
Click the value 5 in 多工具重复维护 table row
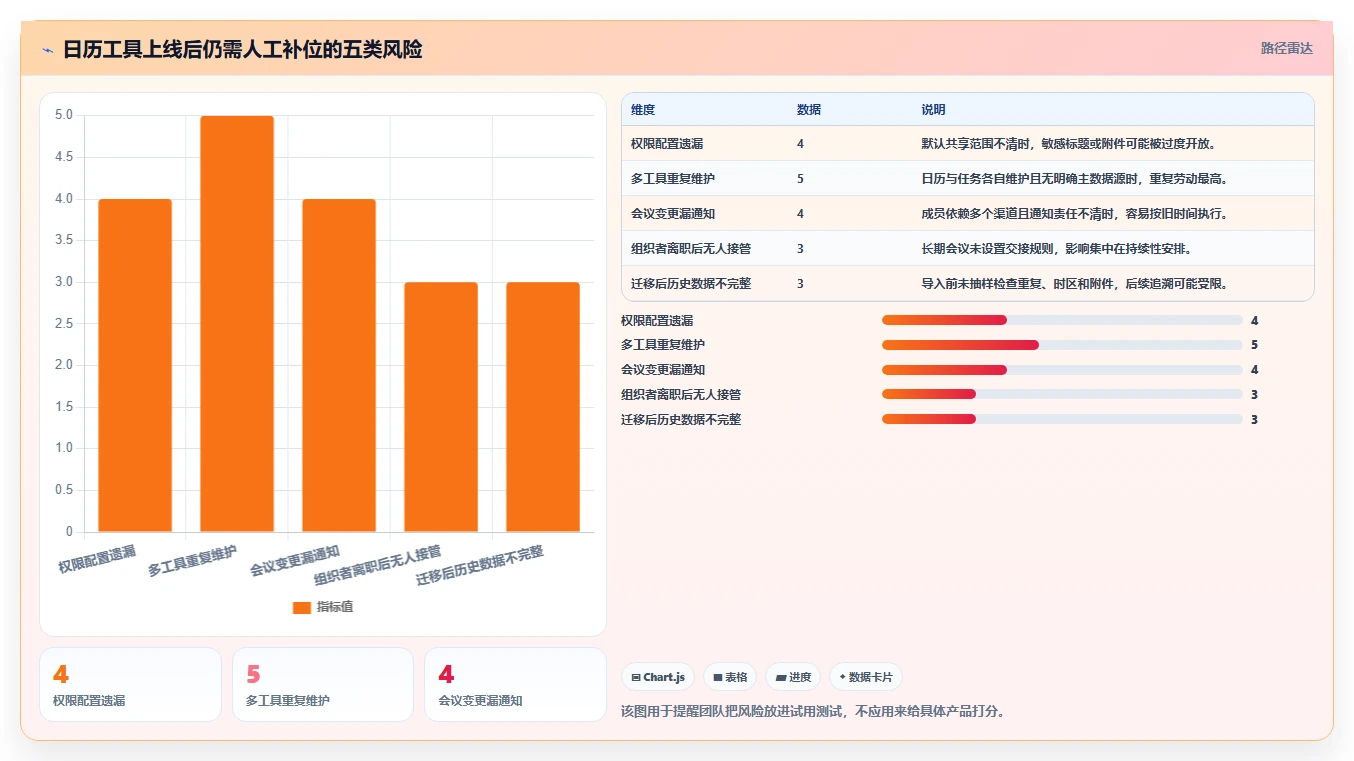pyautogui.click(x=801, y=179)
